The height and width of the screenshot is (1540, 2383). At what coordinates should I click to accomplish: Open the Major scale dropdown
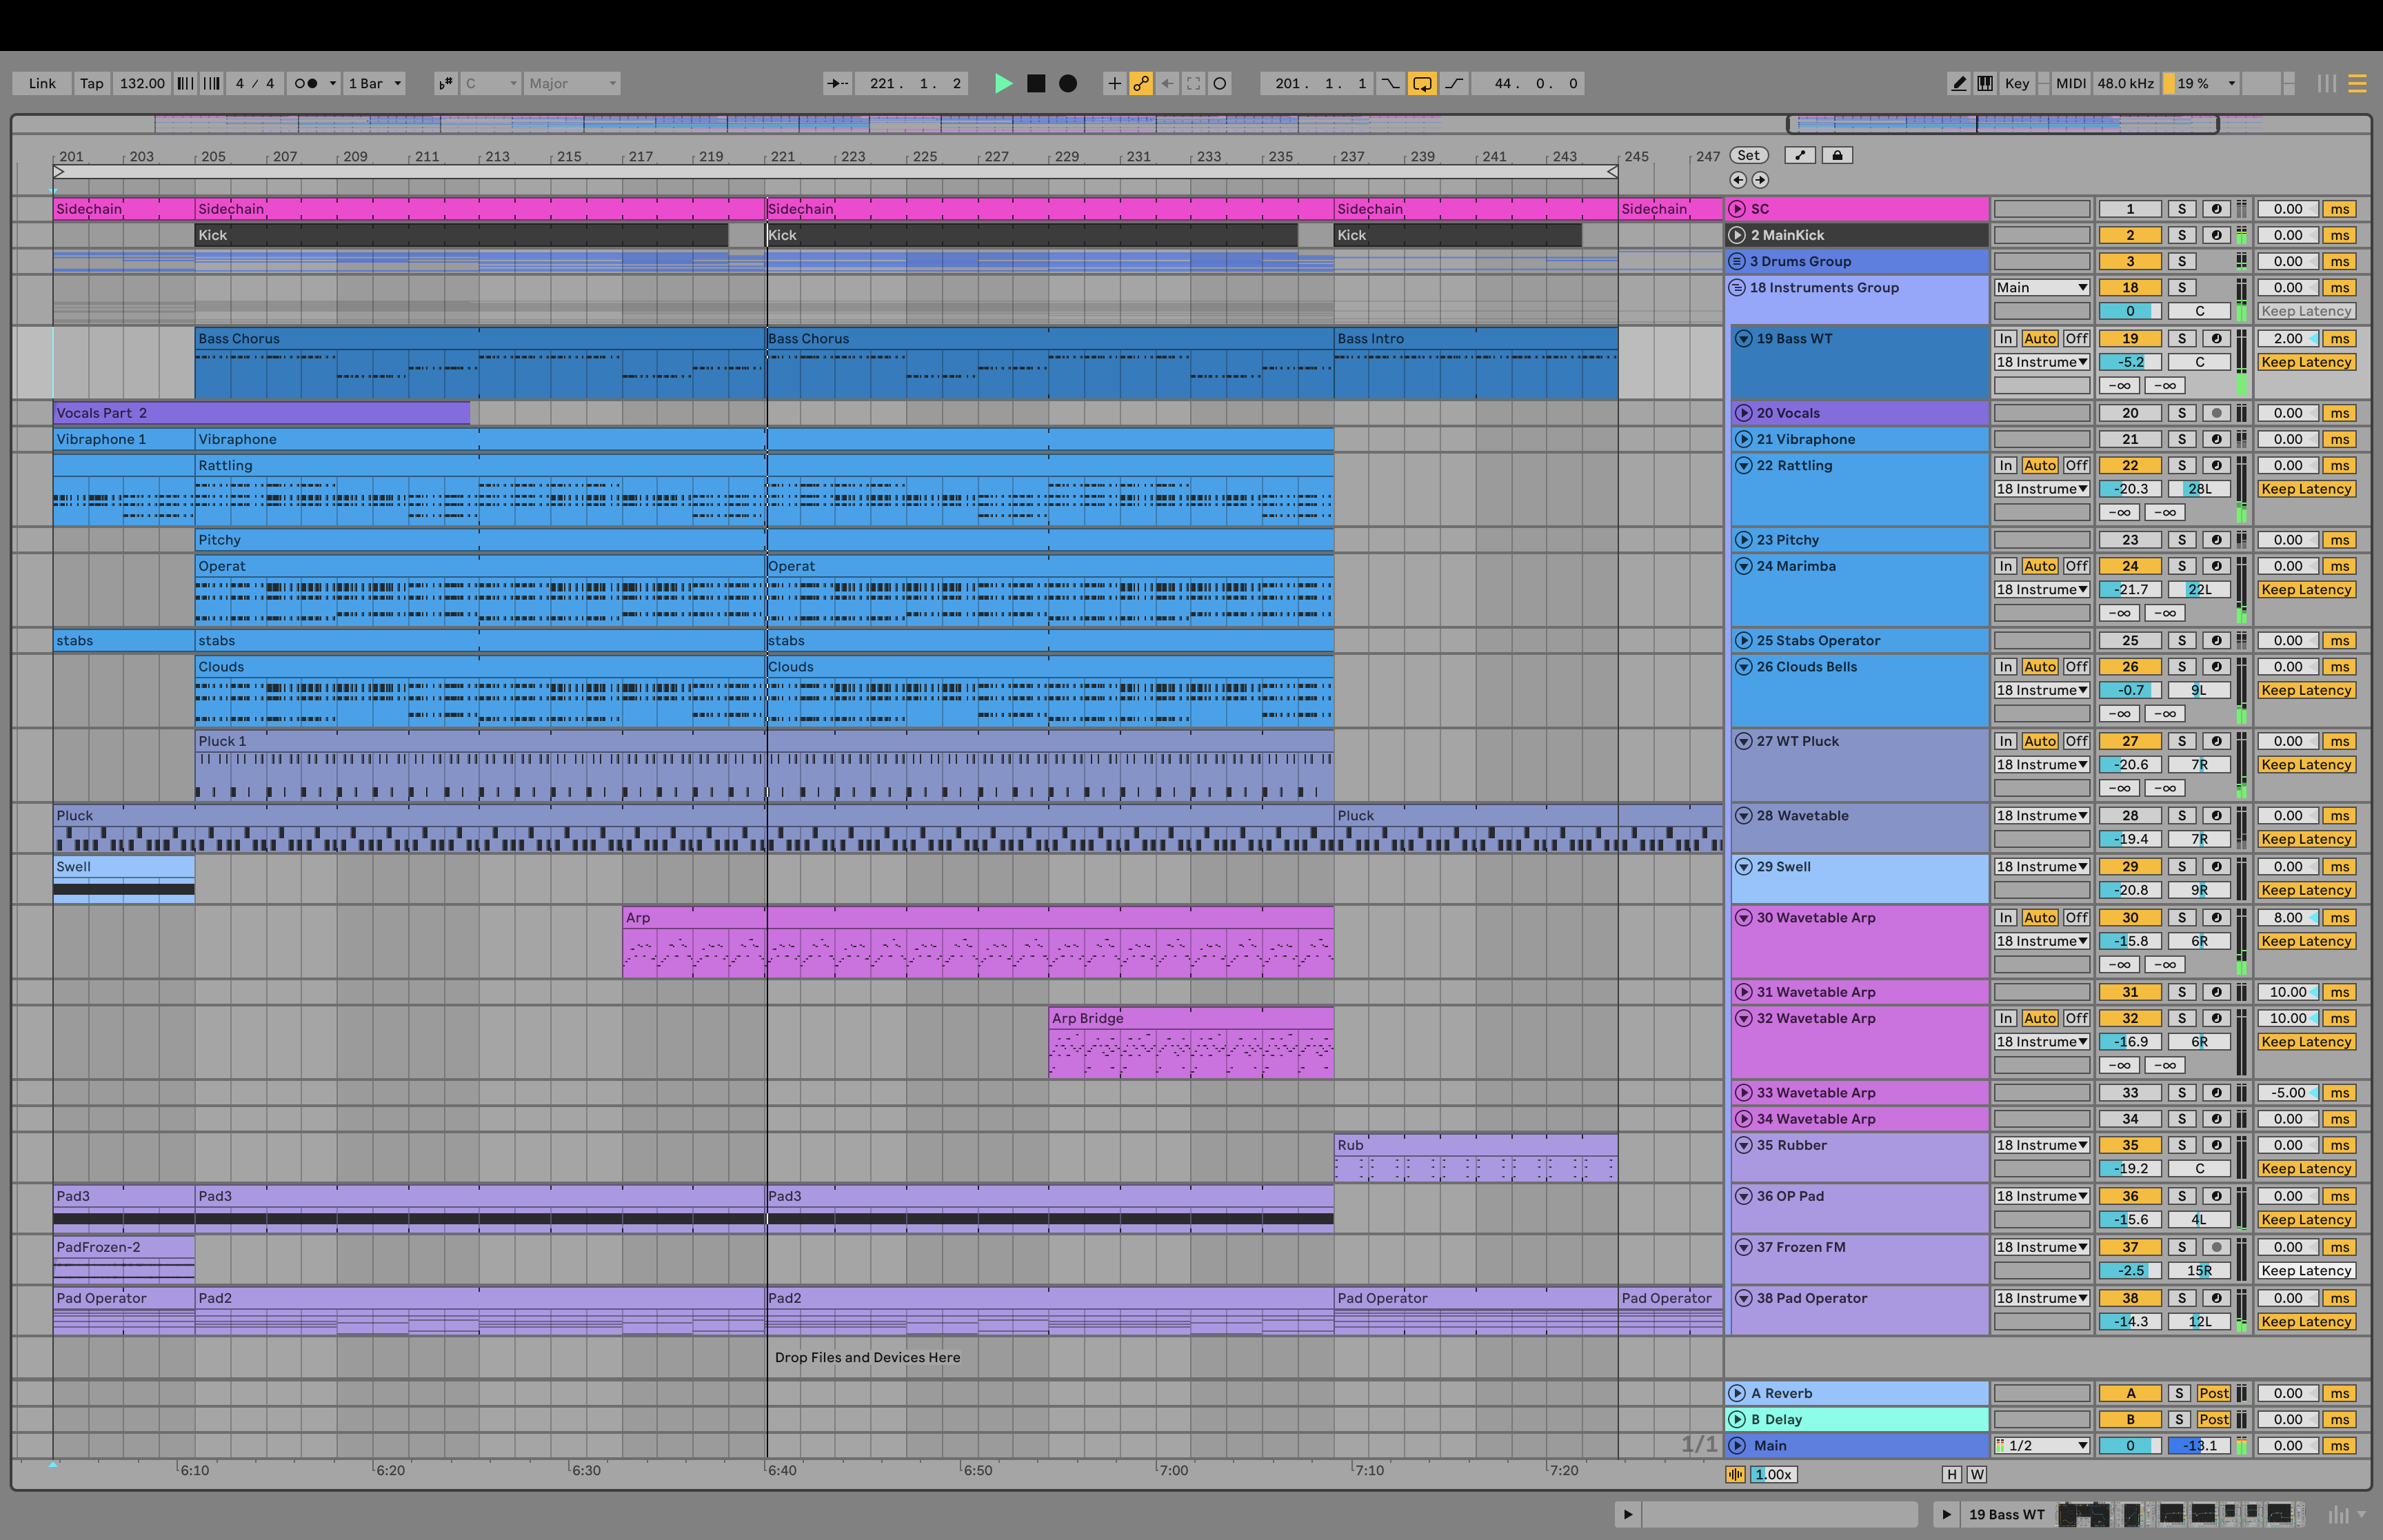pos(572,84)
